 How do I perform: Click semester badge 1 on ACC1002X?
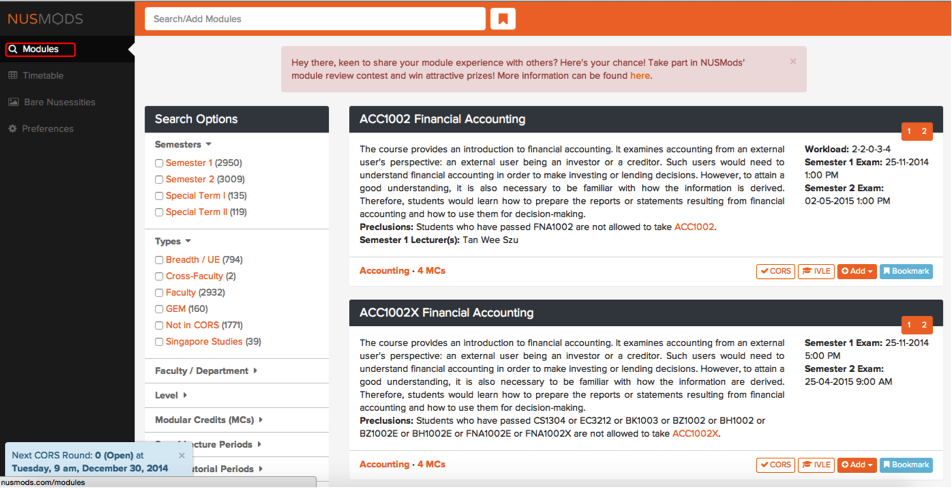pyautogui.click(x=909, y=325)
